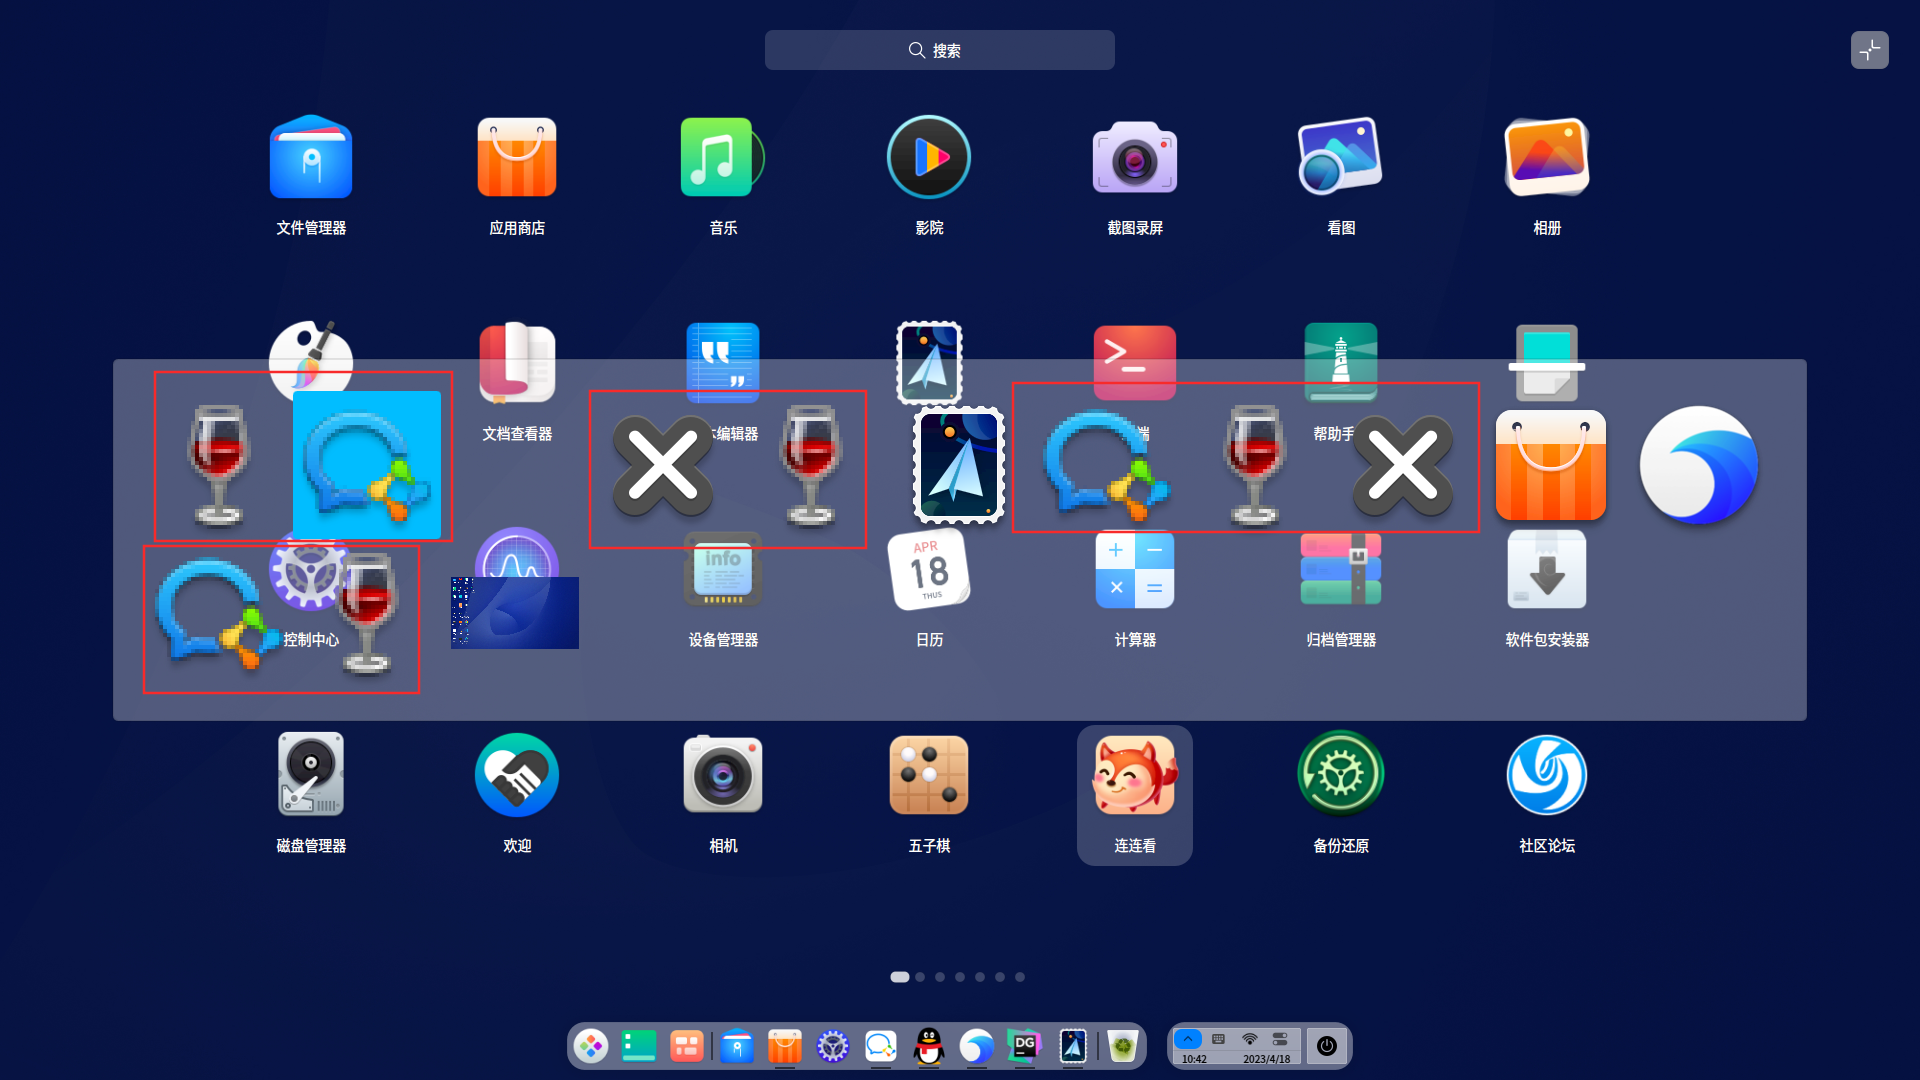
Task: Open Wi-Fi network tray icon
Action: (1249, 1039)
